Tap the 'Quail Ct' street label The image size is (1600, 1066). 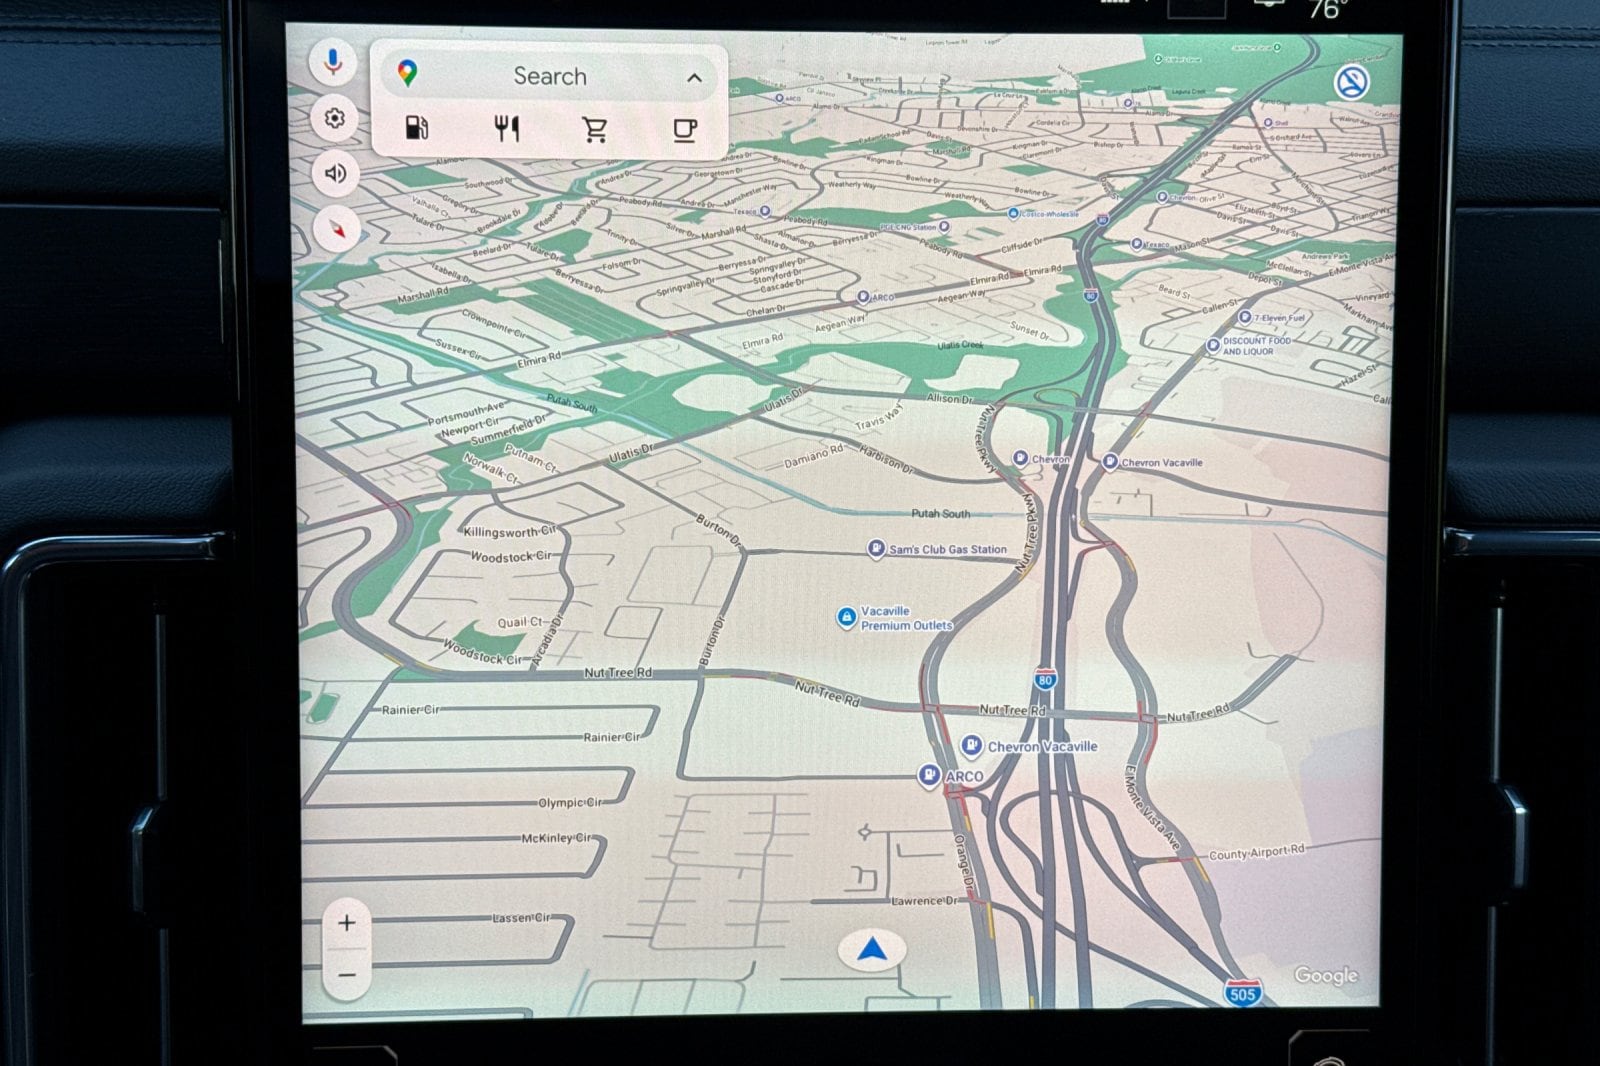[521, 622]
